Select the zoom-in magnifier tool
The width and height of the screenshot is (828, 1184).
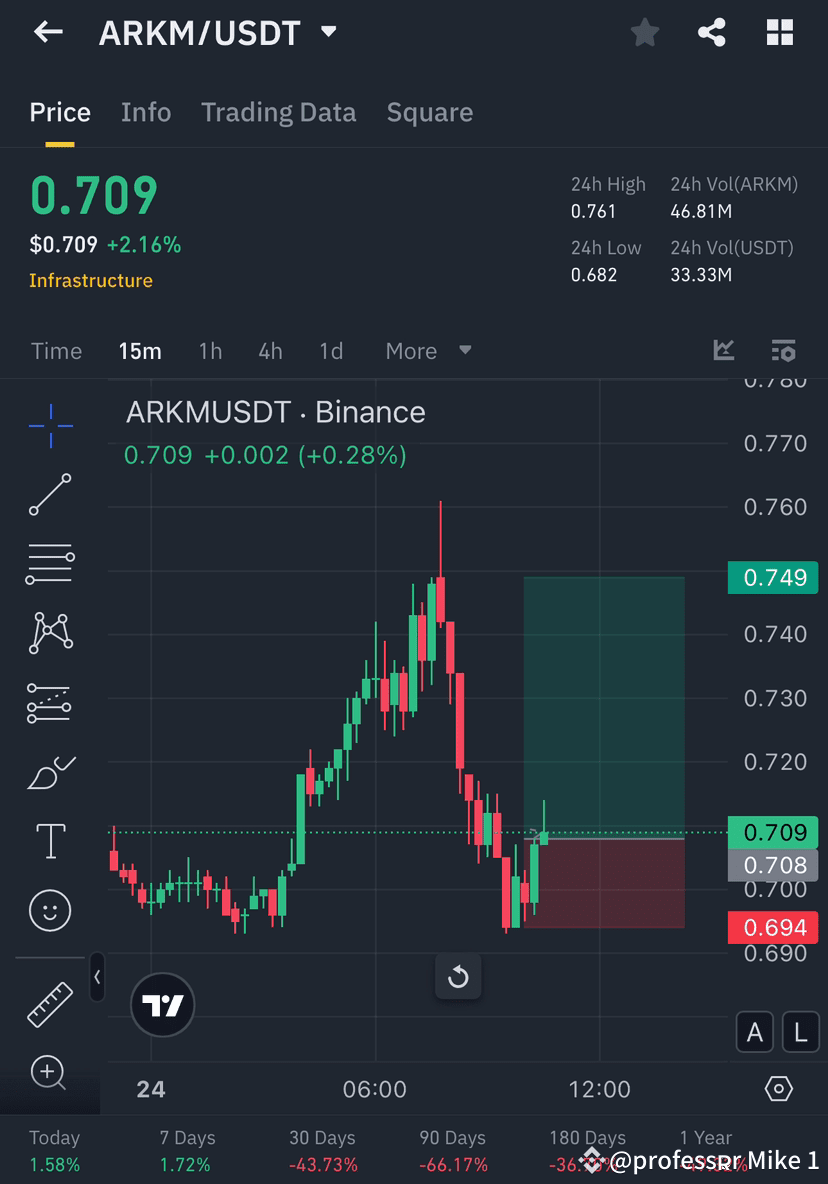49,1072
